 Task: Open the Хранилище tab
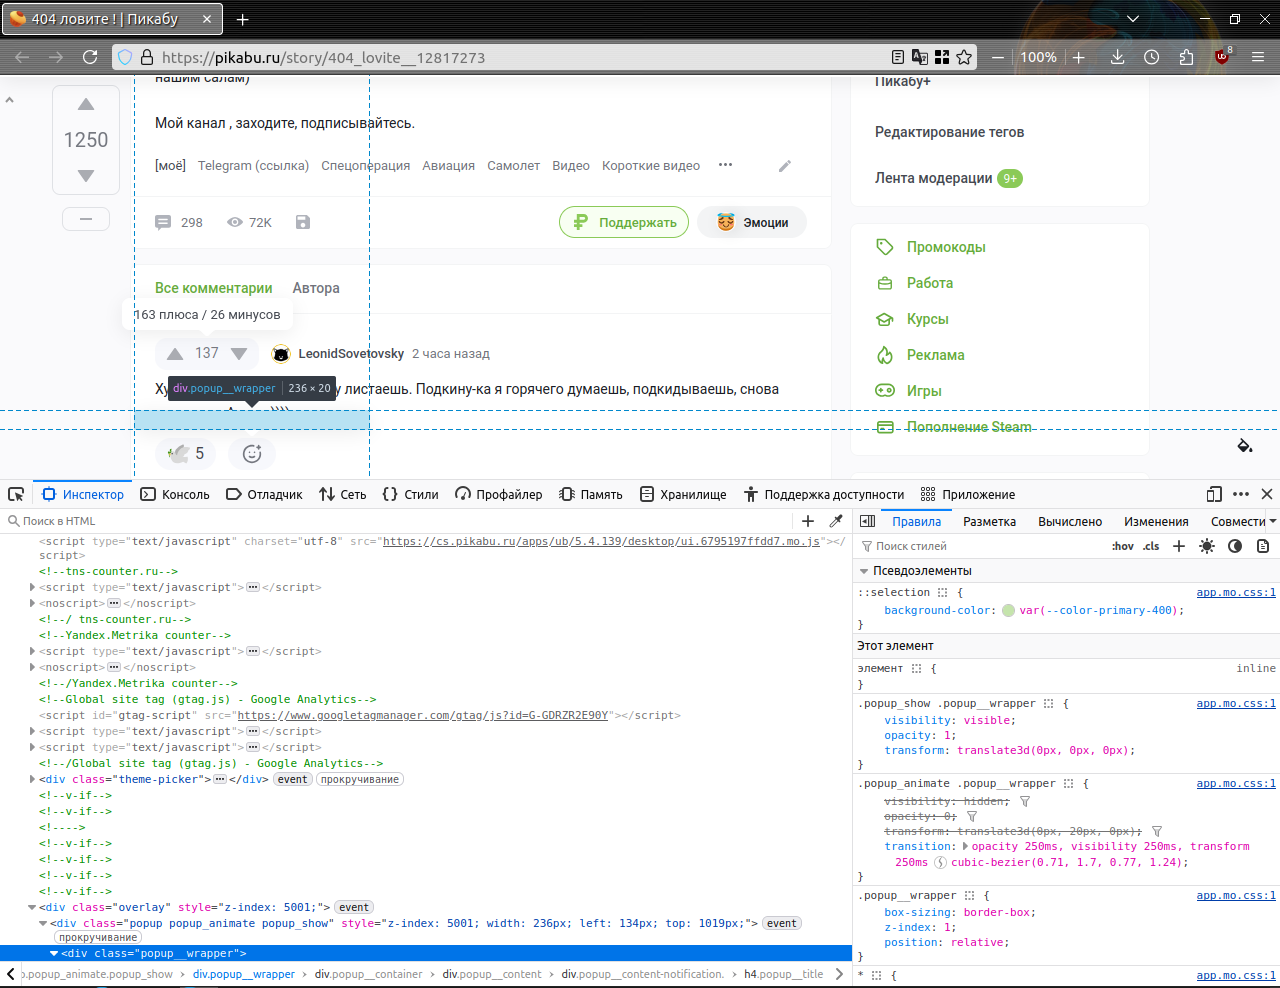[683, 494]
